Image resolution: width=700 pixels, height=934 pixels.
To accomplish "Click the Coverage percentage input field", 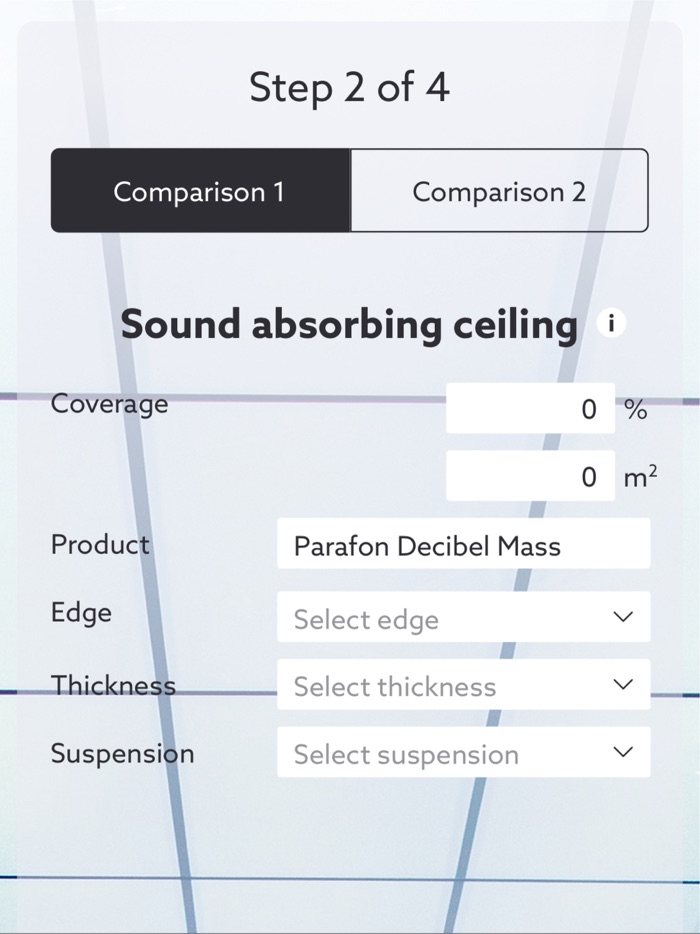I will pos(530,408).
